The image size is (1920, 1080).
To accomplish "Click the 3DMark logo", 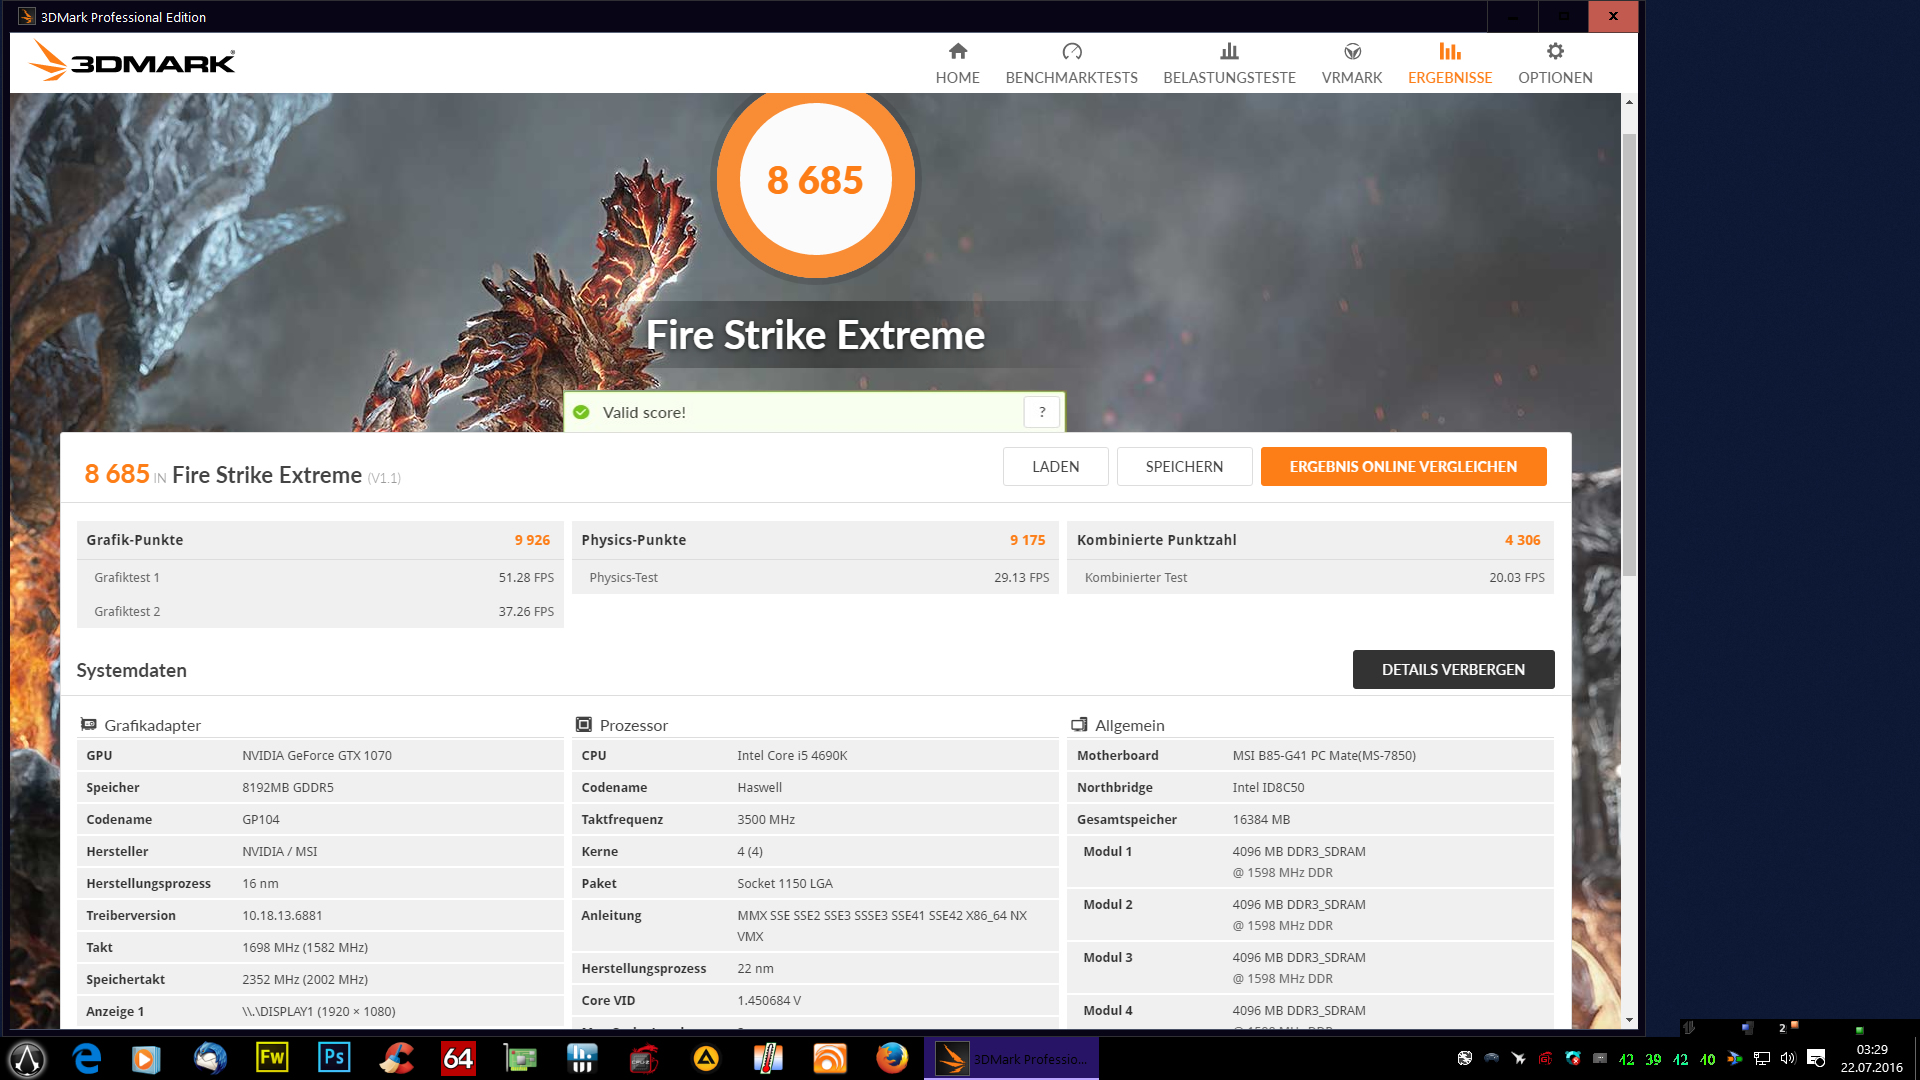I will click(132, 62).
